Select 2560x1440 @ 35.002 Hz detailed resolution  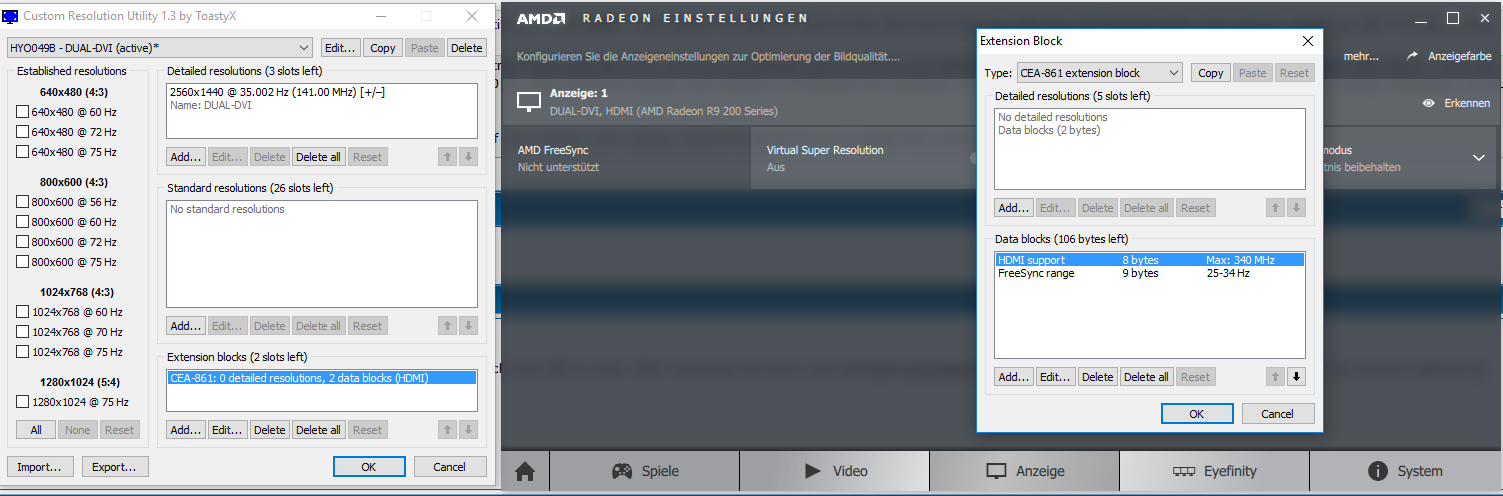(x=321, y=92)
